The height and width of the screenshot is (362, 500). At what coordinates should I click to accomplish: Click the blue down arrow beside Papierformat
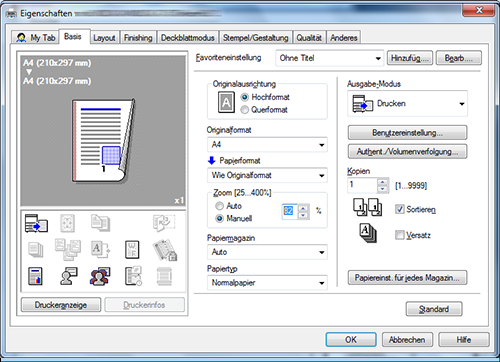point(212,161)
